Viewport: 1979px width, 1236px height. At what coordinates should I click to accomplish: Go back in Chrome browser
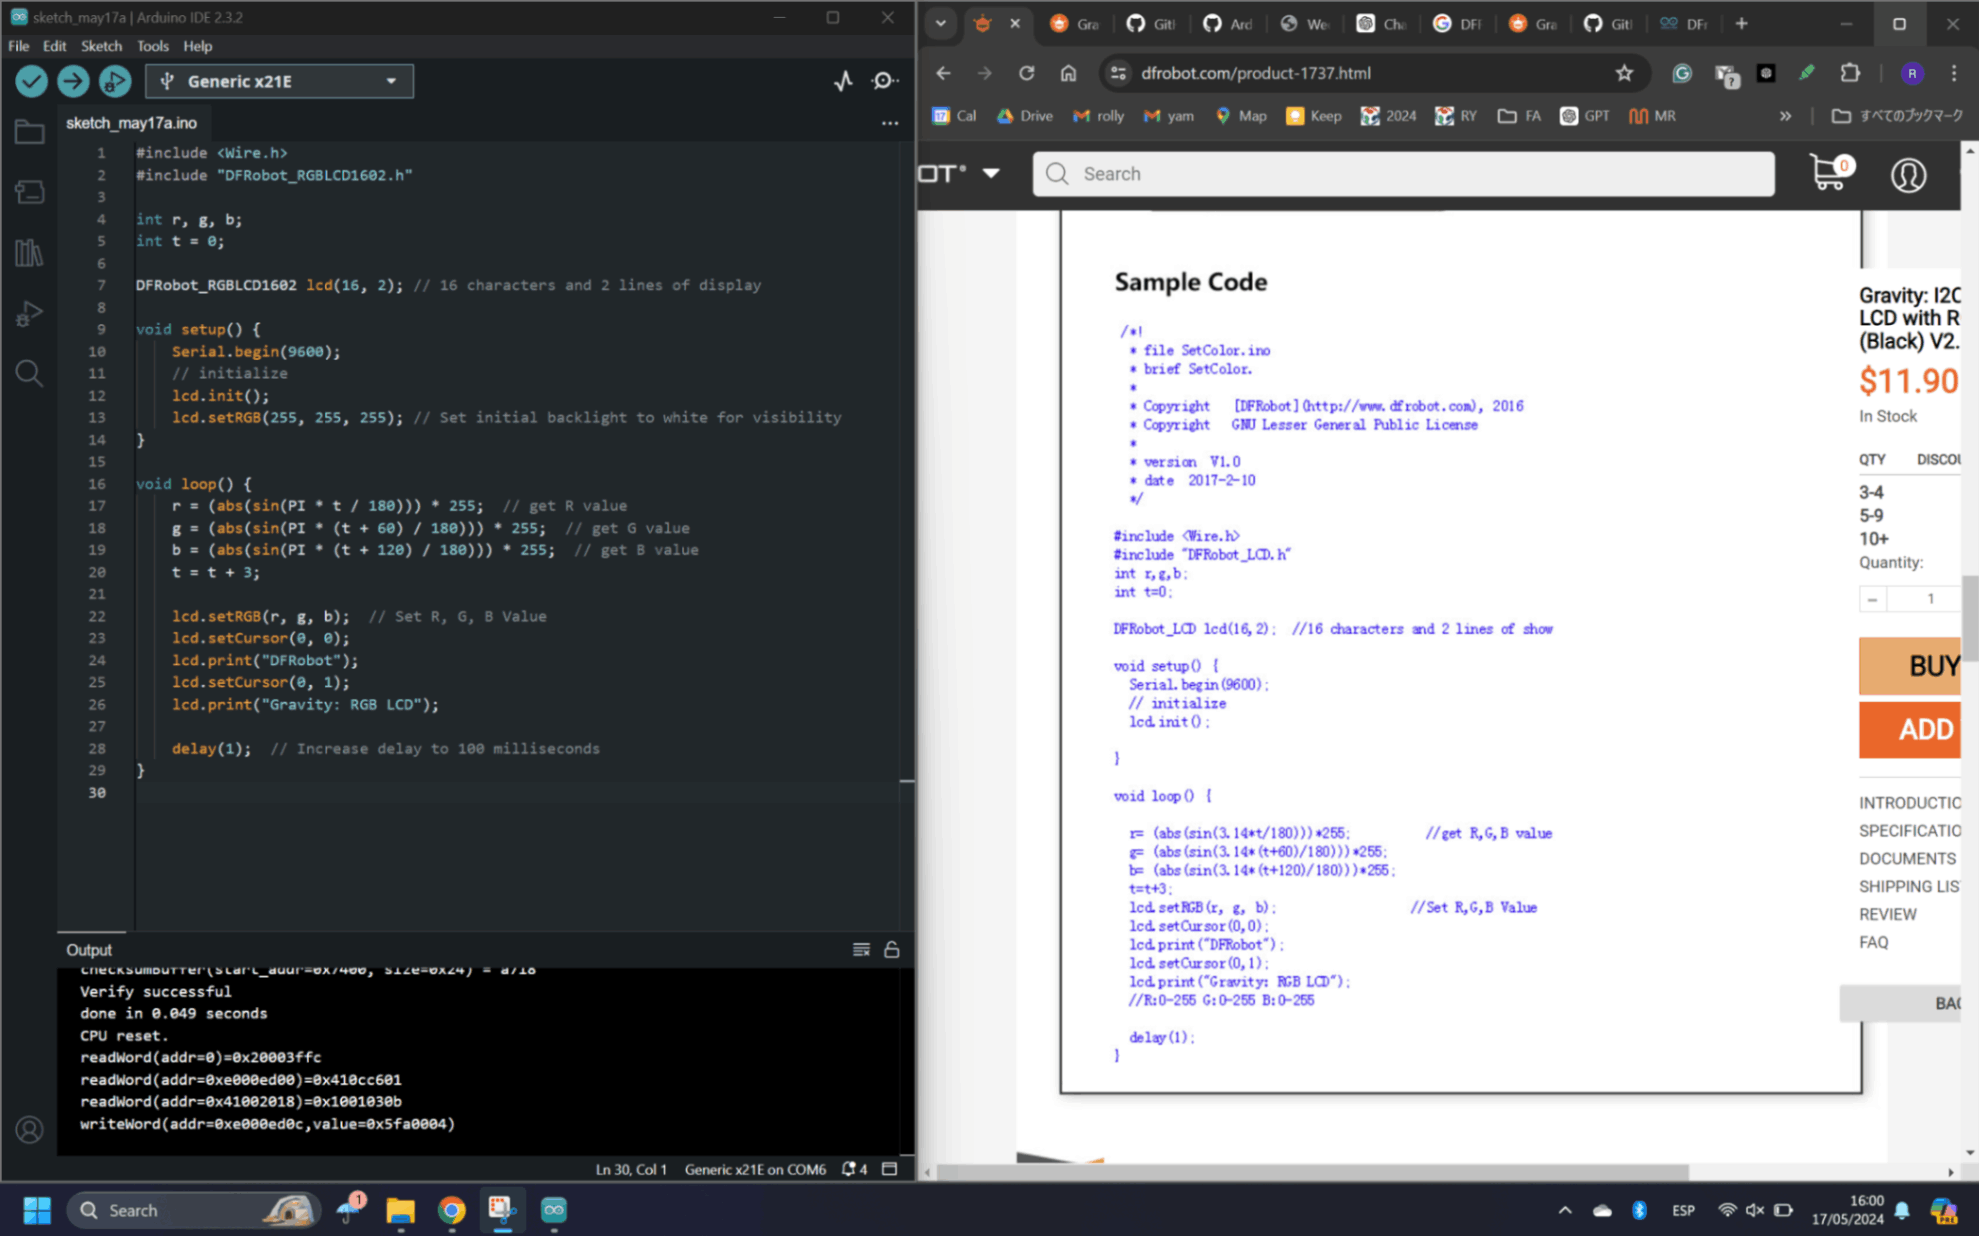(943, 73)
